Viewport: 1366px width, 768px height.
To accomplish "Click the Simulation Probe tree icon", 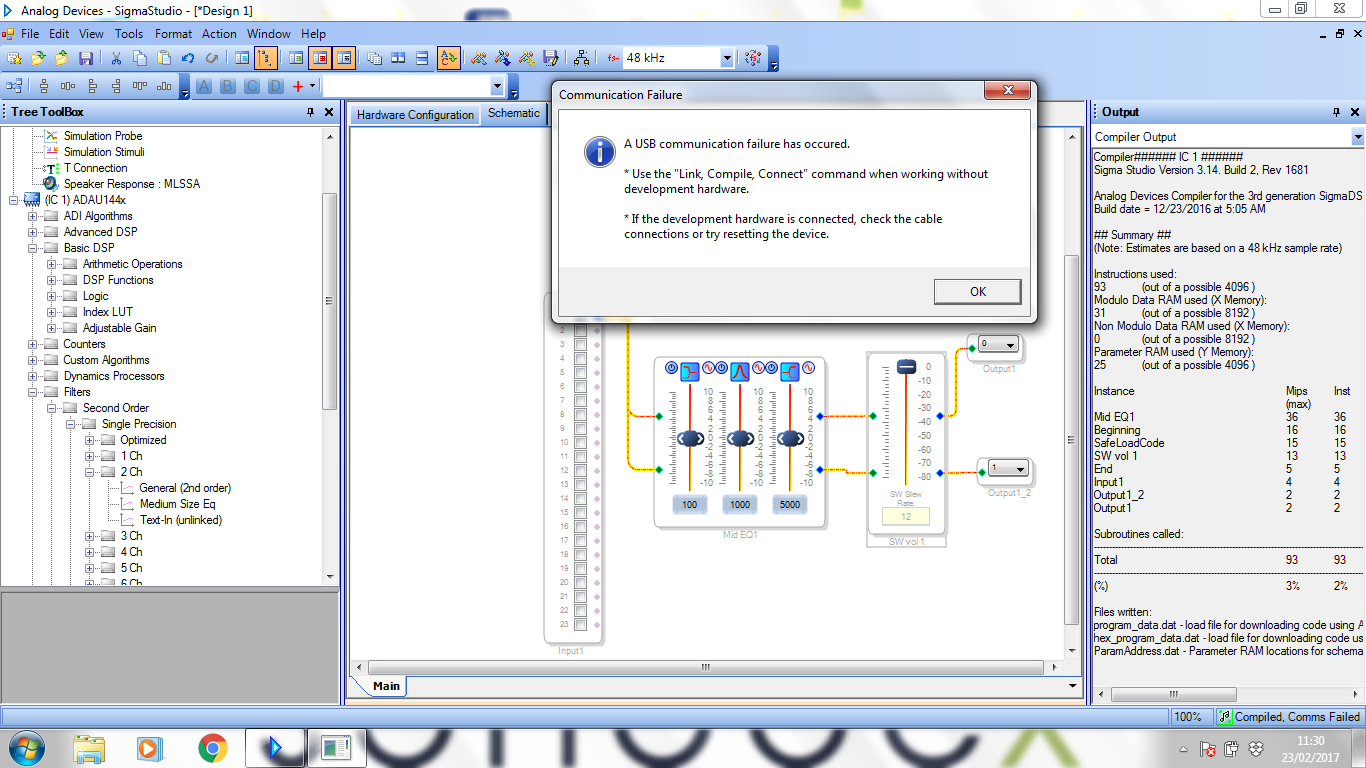I will [52, 136].
